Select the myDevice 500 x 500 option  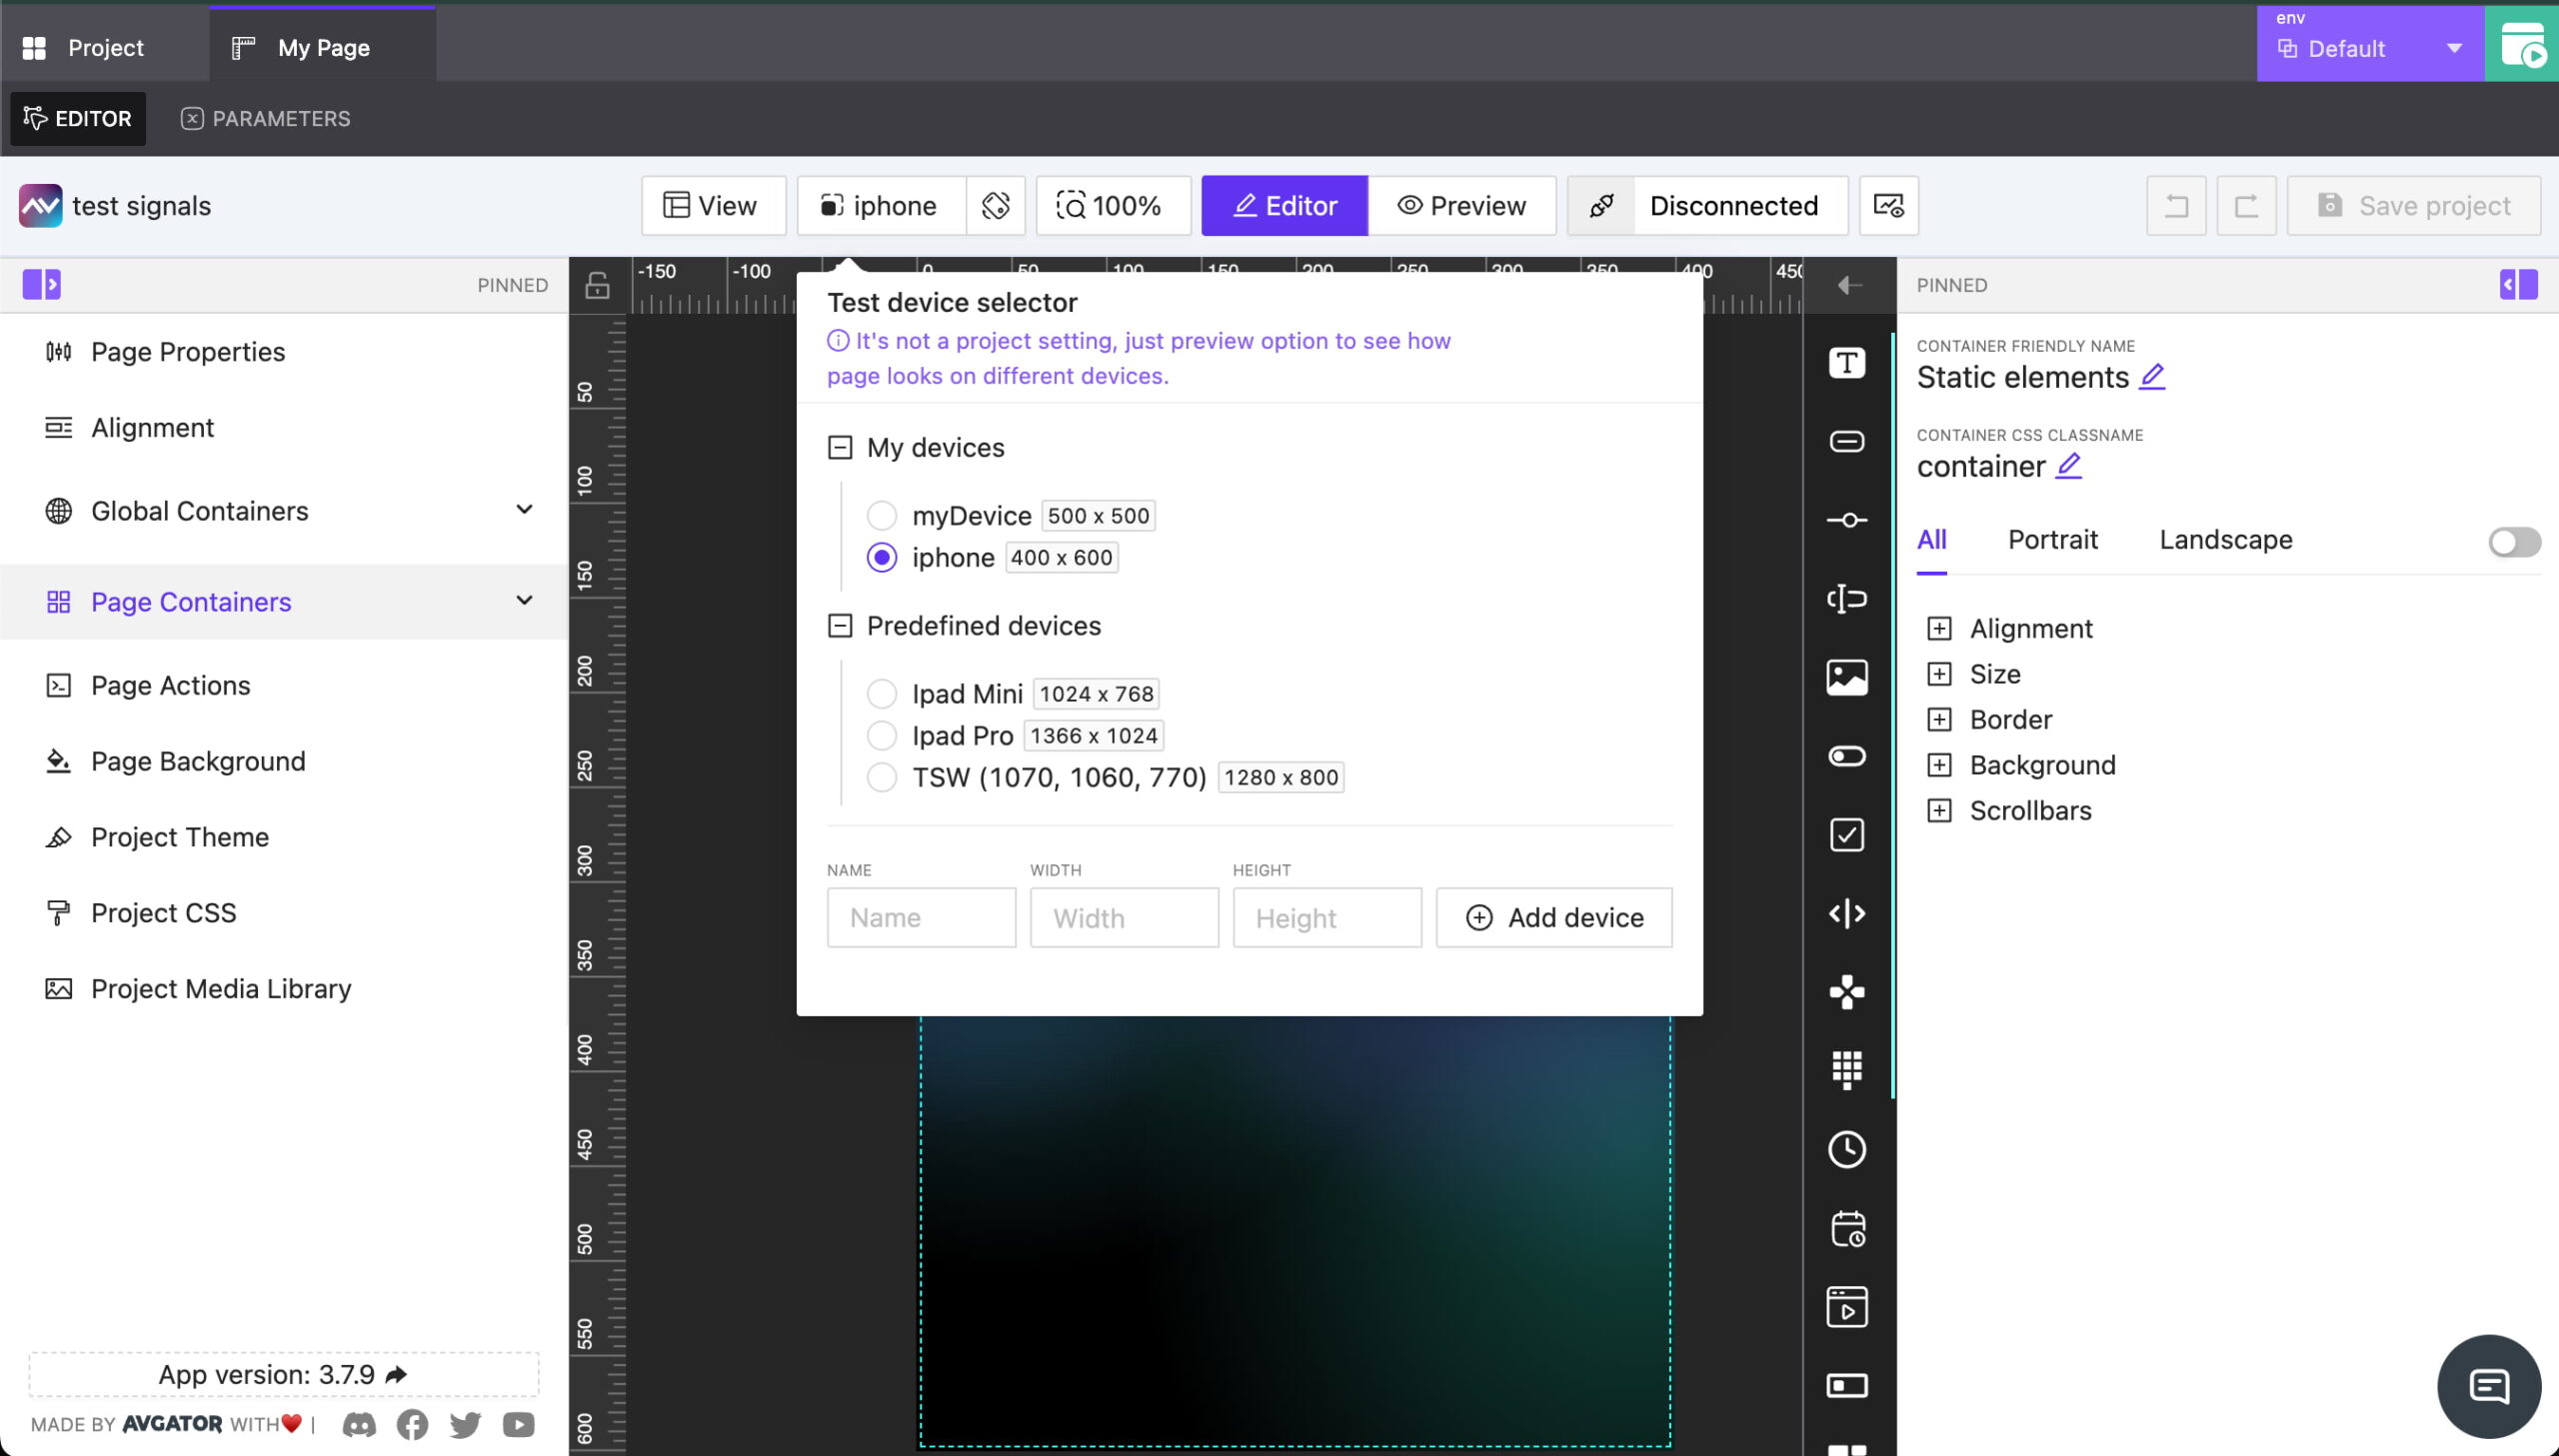pos(881,515)
